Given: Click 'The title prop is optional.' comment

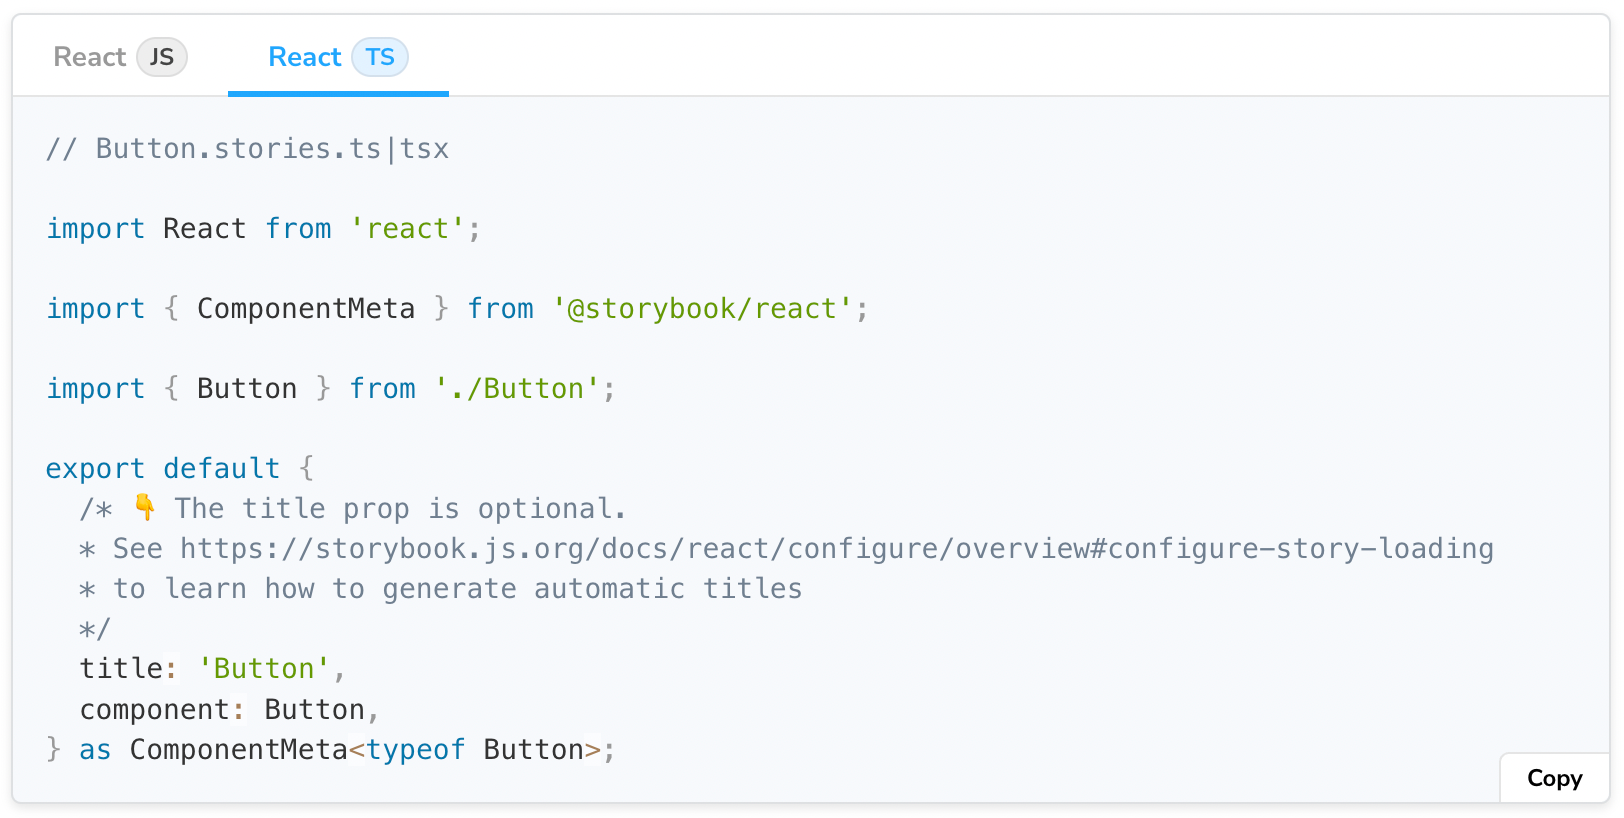Looking at the screenshot, I should point(401,508).
